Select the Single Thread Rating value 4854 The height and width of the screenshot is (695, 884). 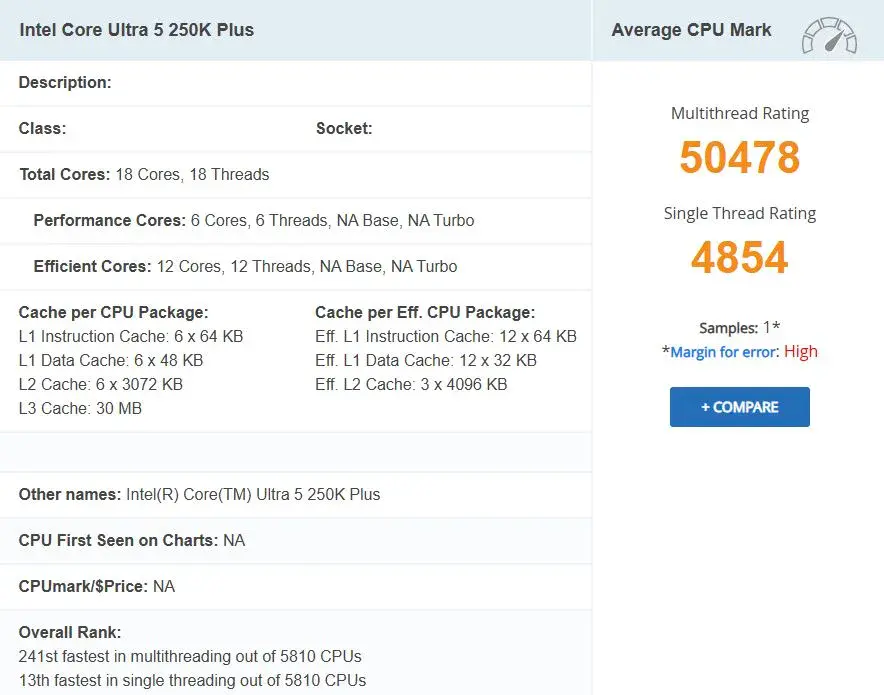click(x=739, y=258)
